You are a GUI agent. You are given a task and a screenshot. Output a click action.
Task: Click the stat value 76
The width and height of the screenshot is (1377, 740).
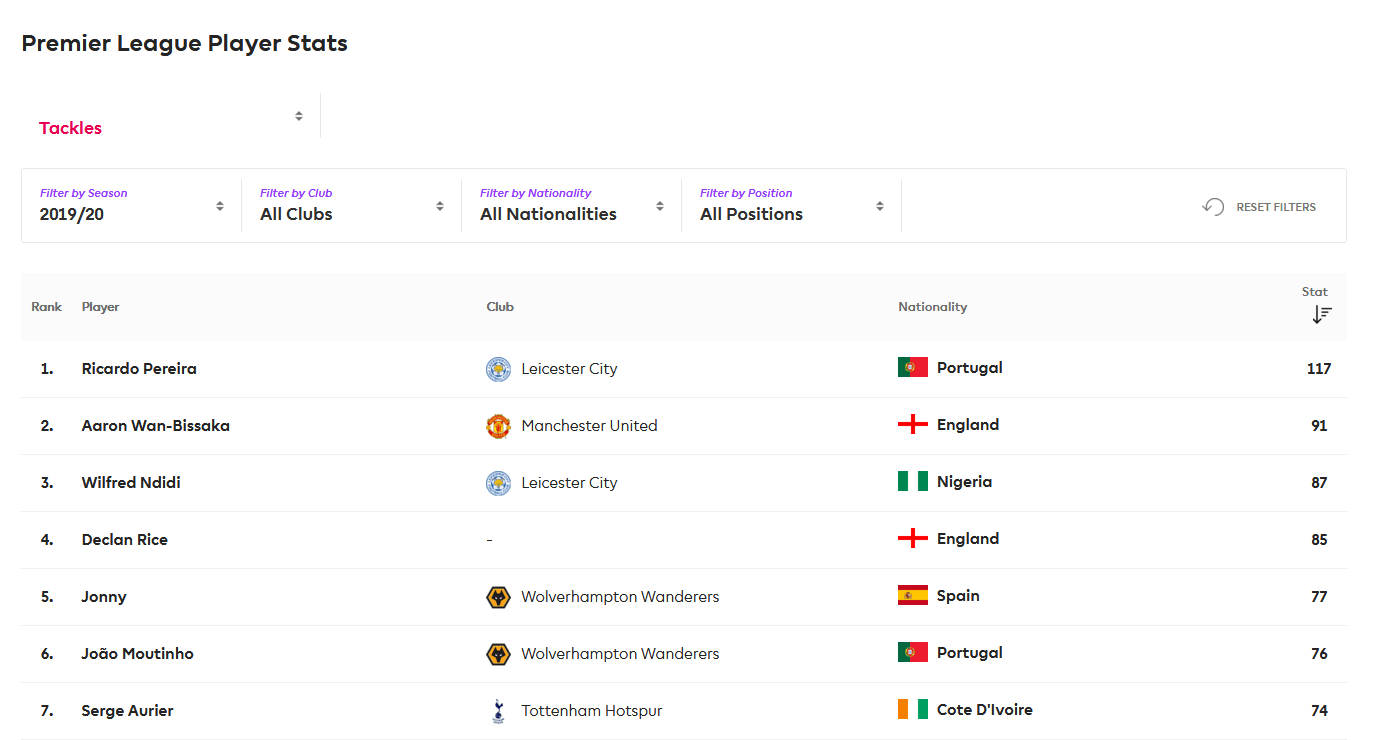tap(1319, 654)
